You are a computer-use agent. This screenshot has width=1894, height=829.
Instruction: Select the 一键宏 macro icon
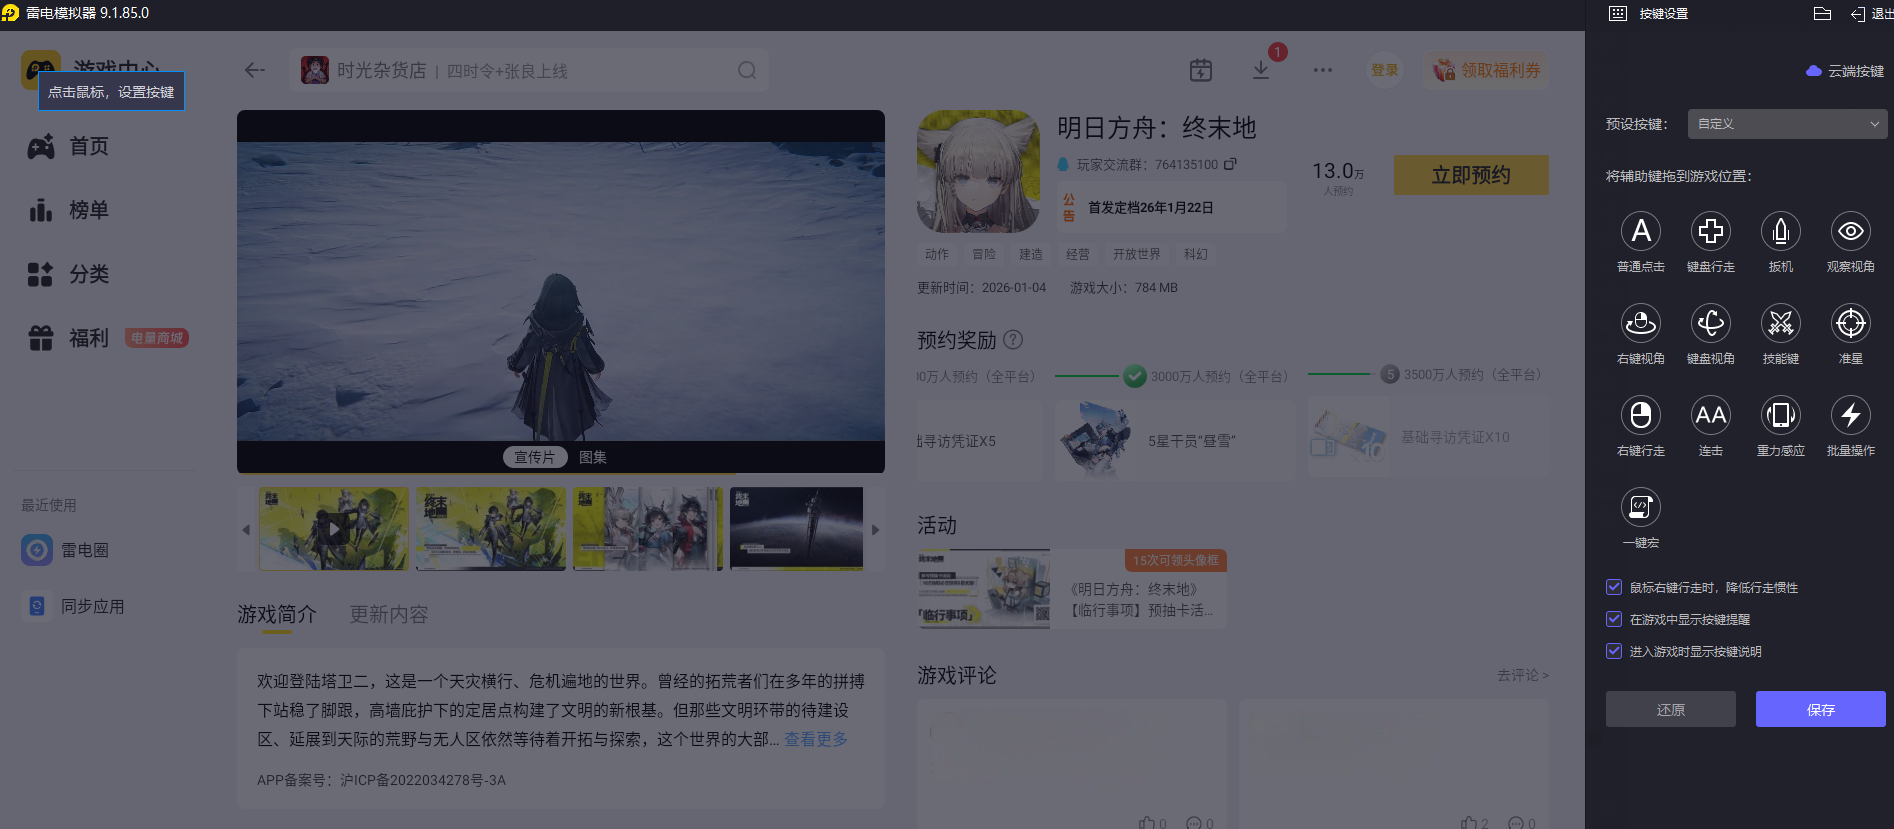[1640, 508]
